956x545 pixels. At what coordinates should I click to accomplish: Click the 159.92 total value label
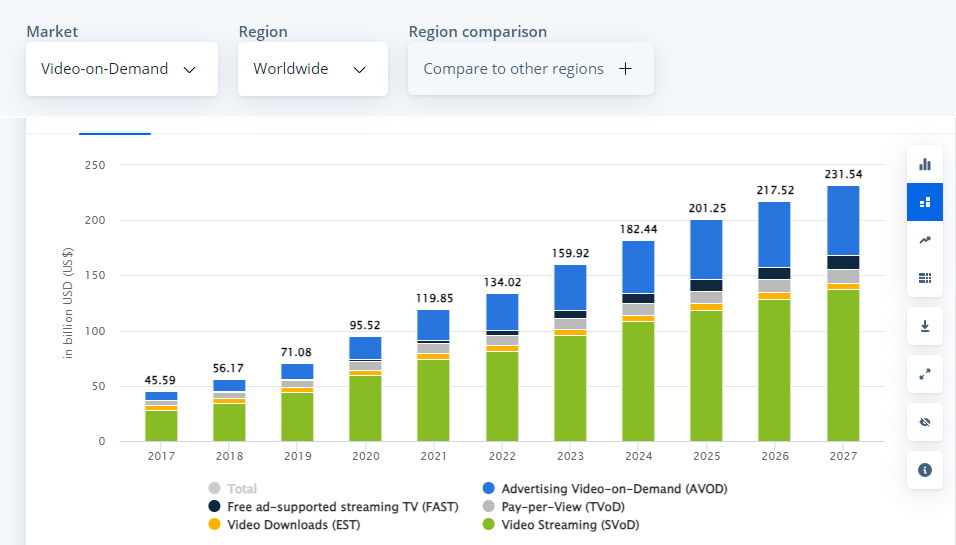point(570,253)
